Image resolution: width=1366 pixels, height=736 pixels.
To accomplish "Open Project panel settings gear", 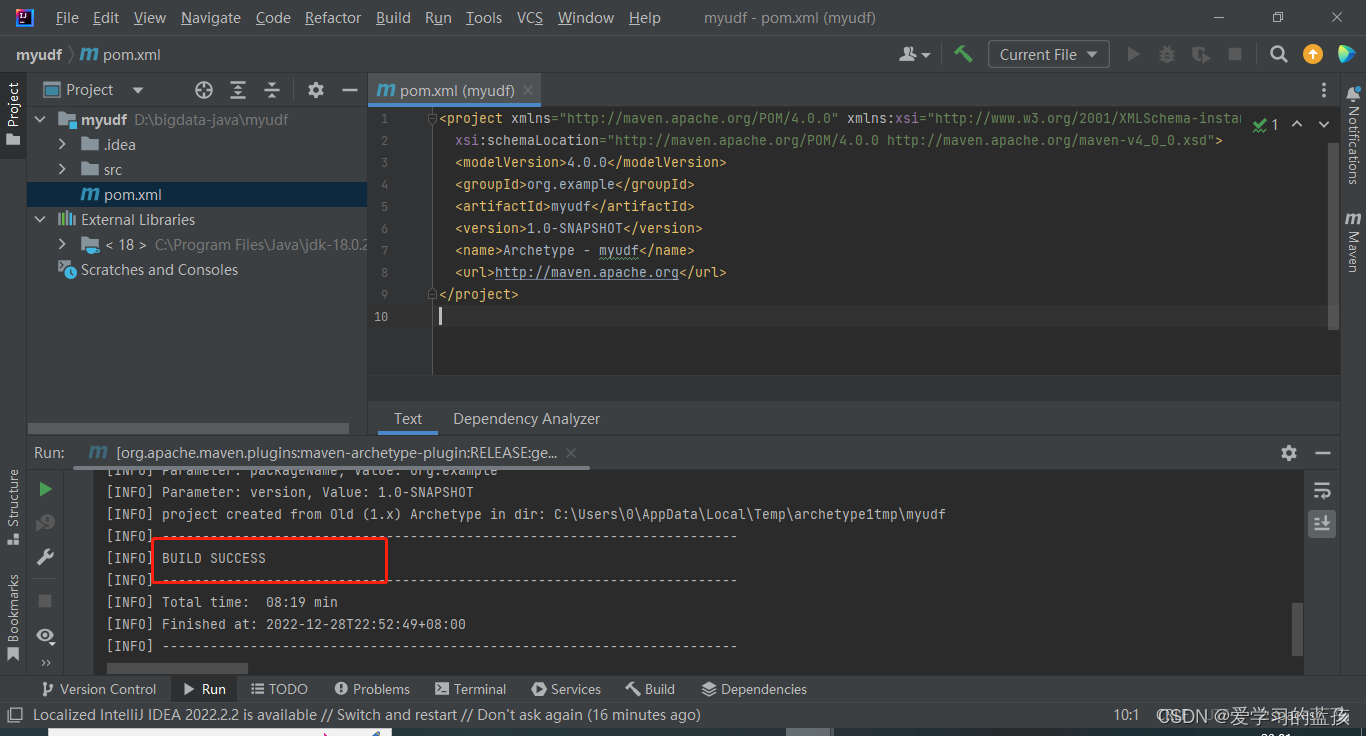I will tap(316, 90).
